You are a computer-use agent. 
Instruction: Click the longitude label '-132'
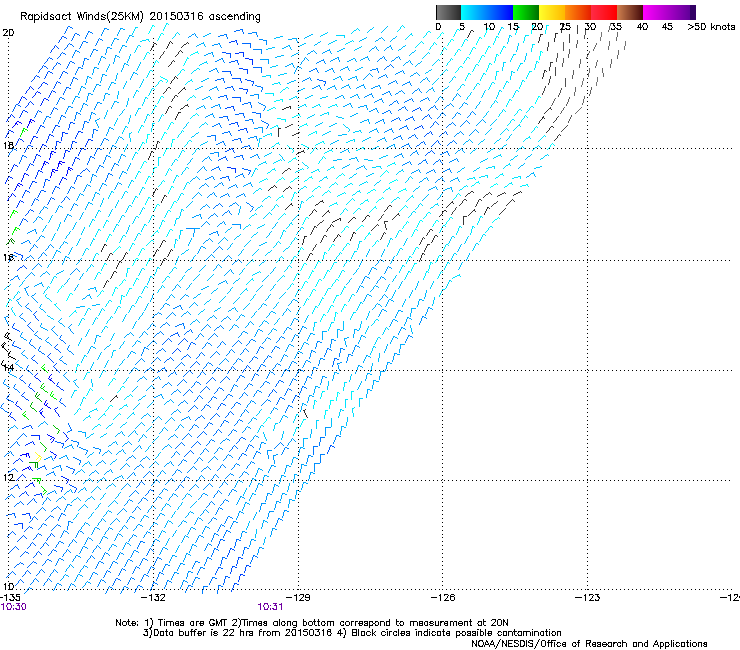point(154,598)
